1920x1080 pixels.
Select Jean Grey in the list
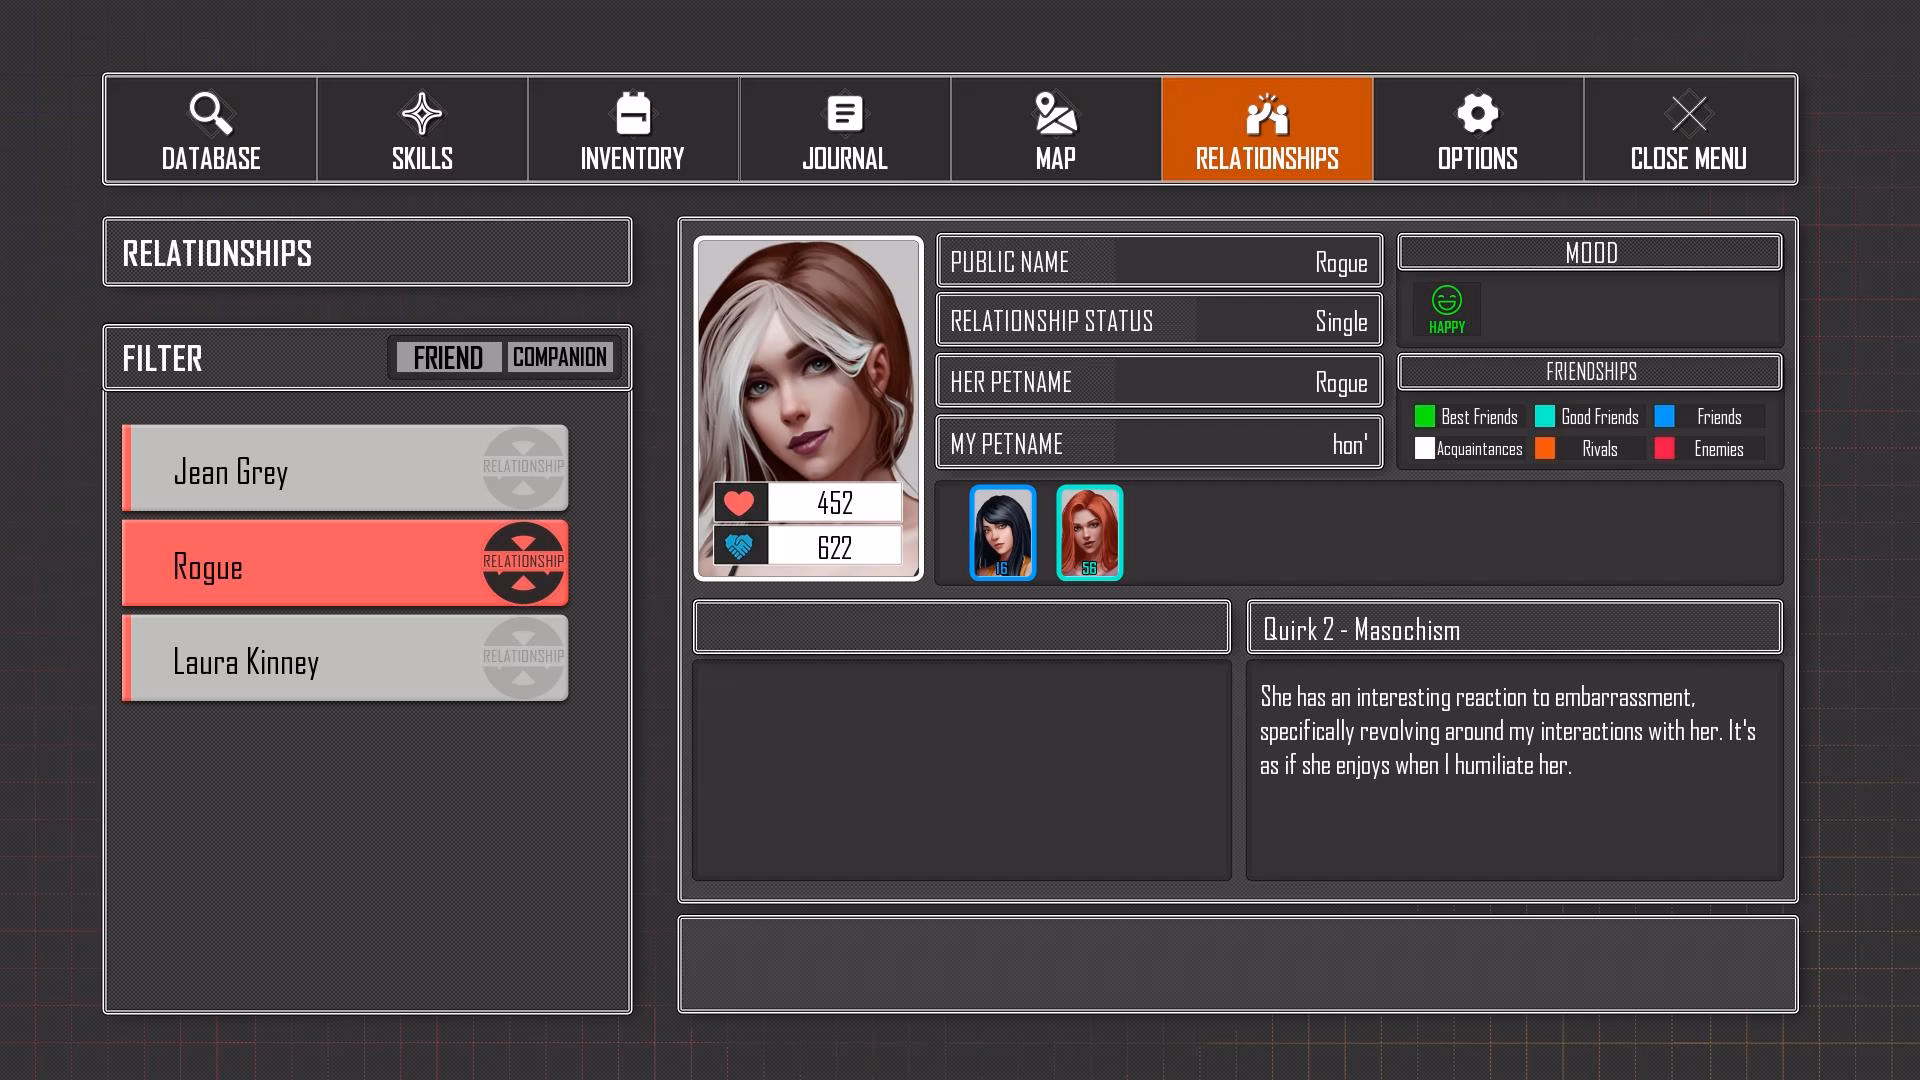coord(345,468)
